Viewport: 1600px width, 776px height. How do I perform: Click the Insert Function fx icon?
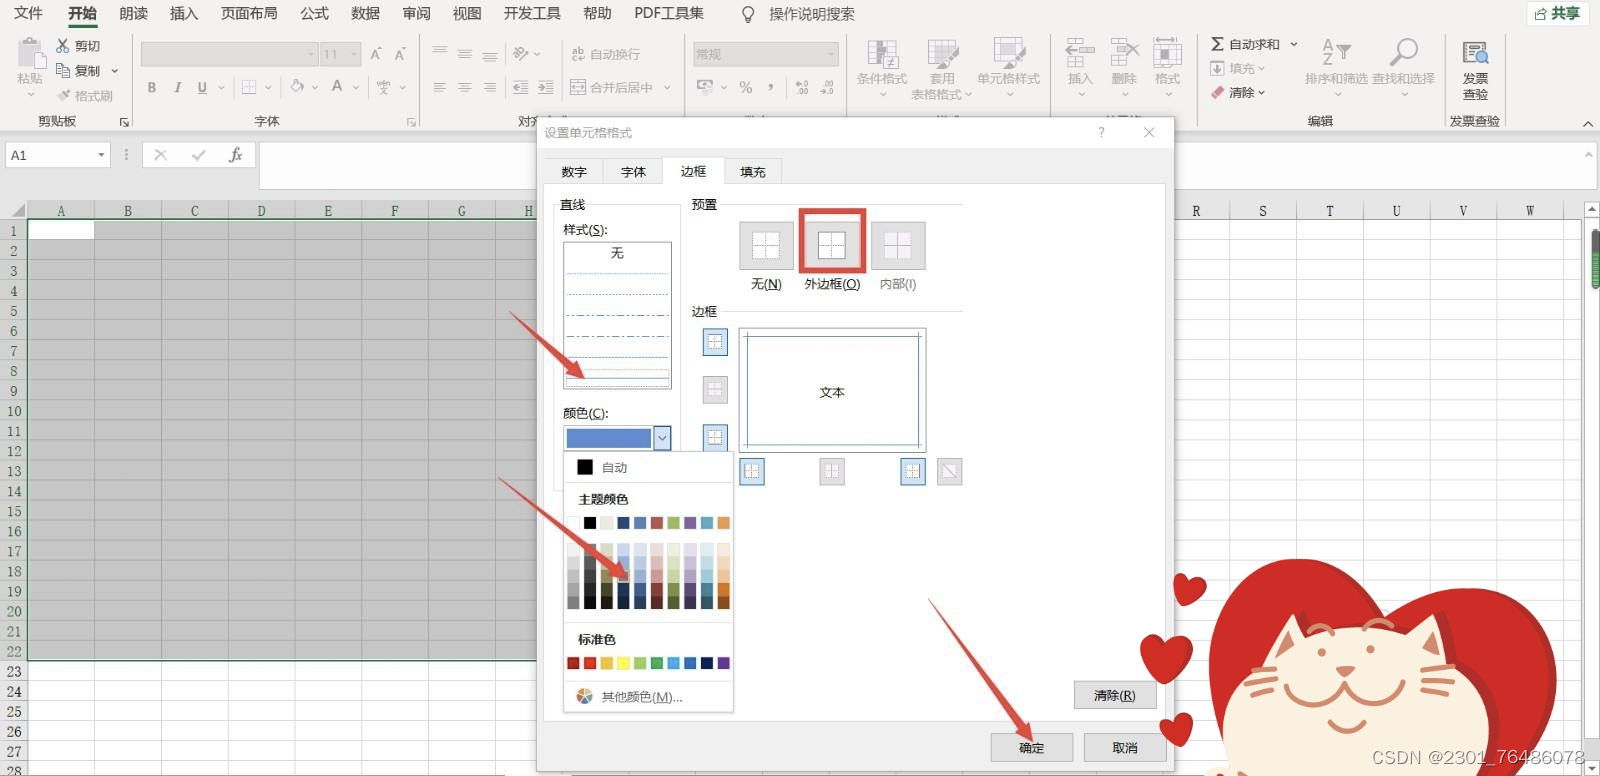click(236, 155)
